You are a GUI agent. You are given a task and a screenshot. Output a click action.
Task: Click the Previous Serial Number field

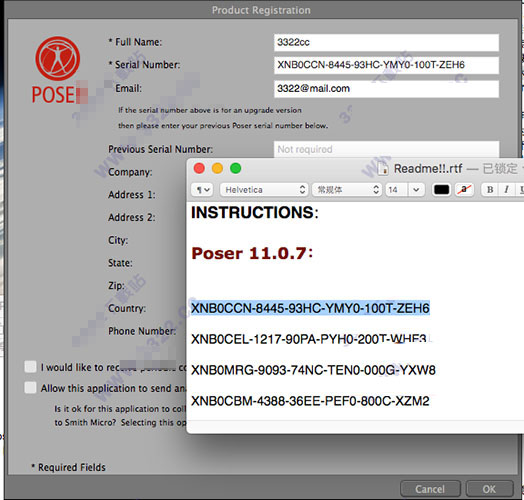386,149
